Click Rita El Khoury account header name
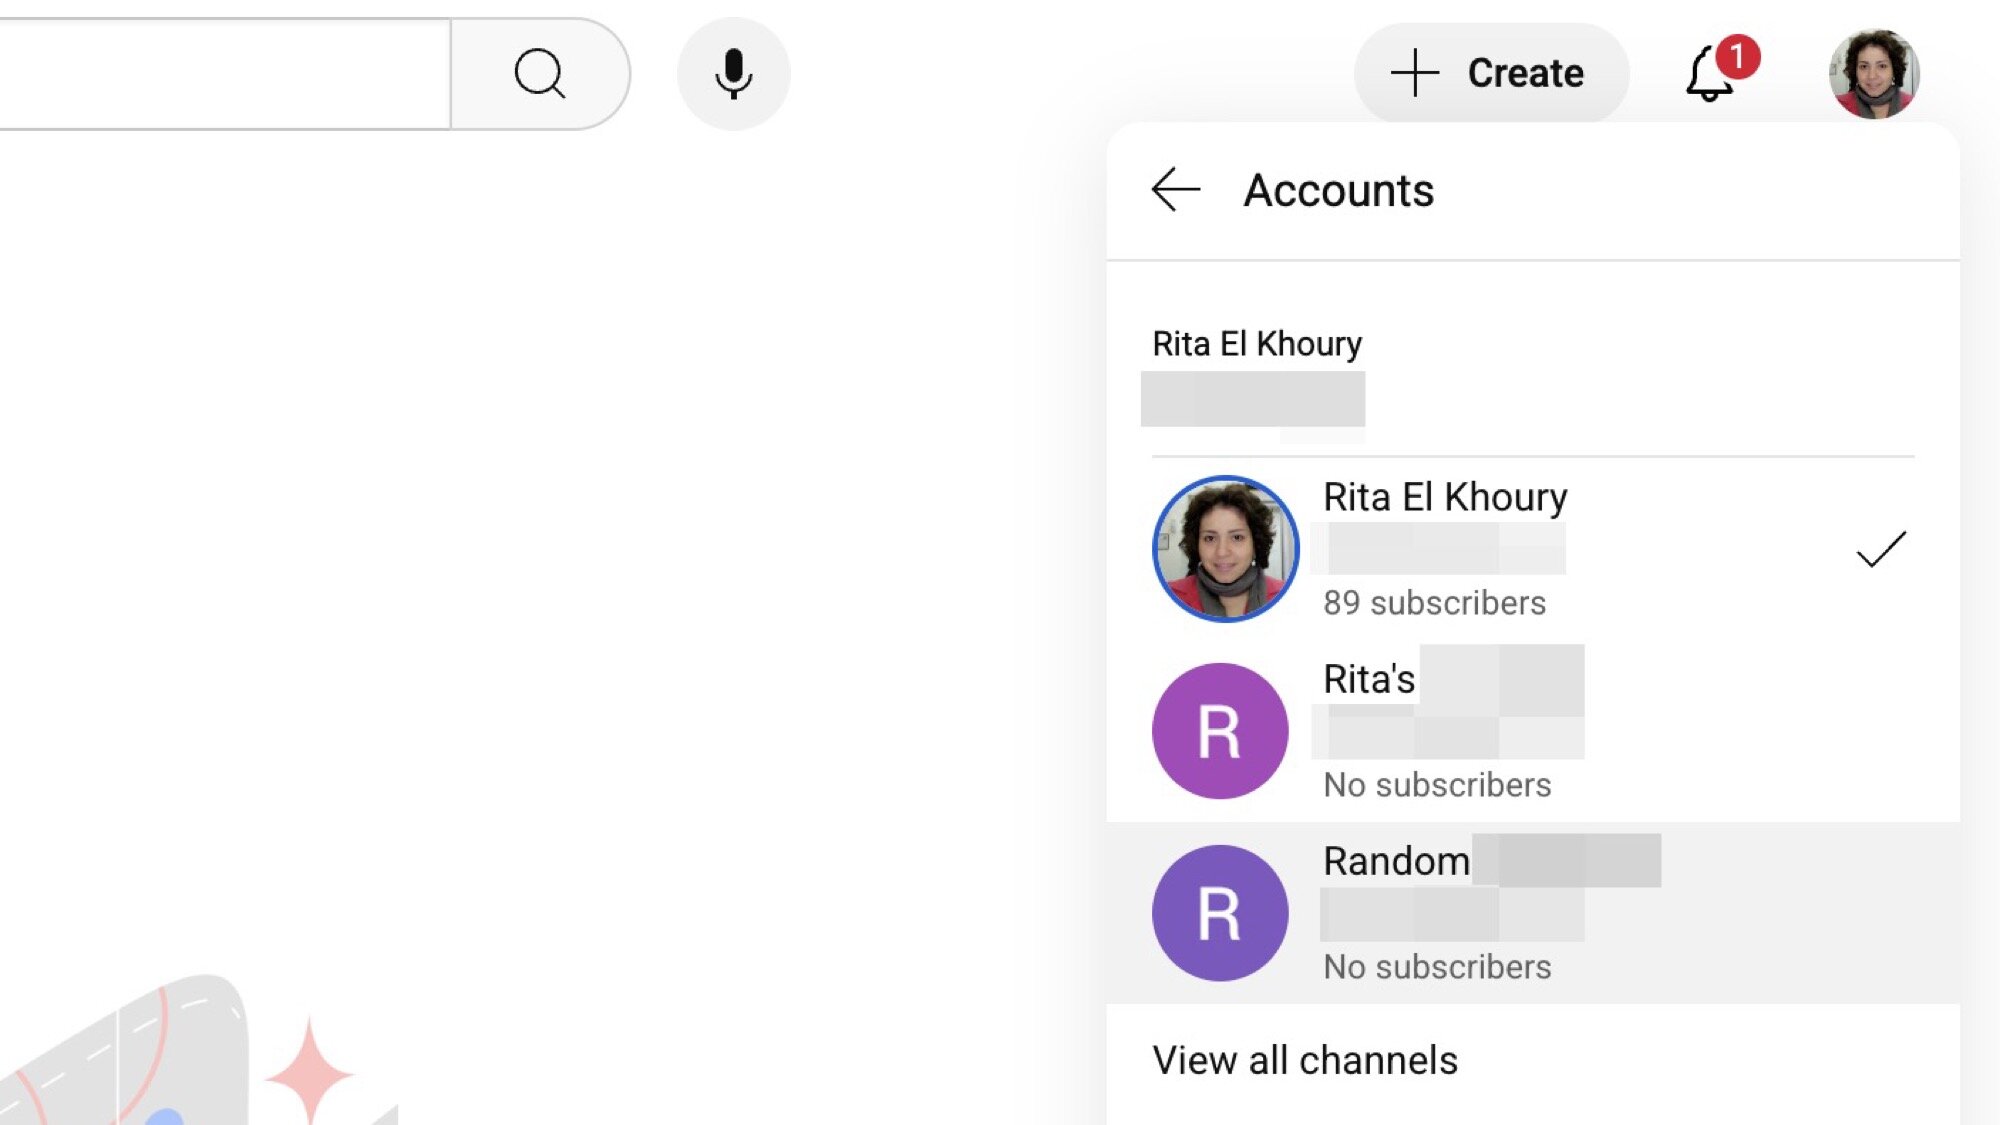 point(1257,344)
